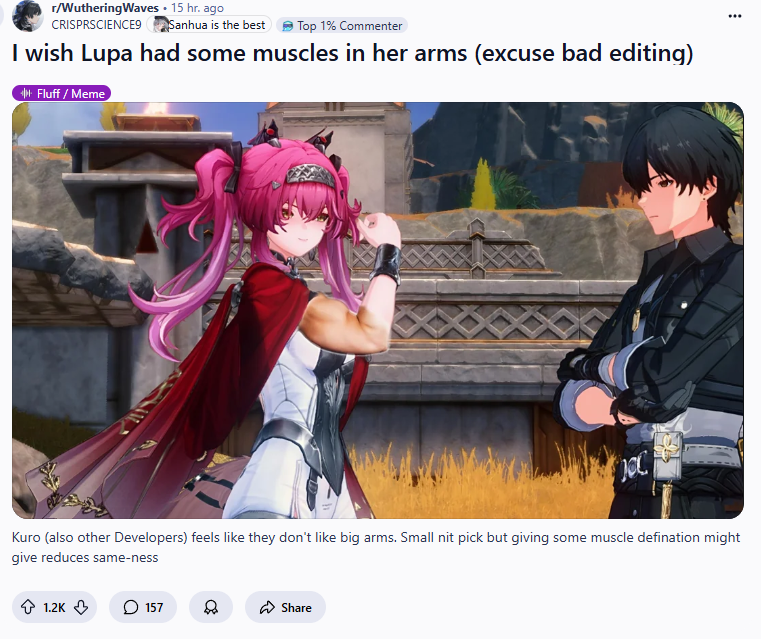
Task: Open the 157 comments
Action: [x=143, y=607]
